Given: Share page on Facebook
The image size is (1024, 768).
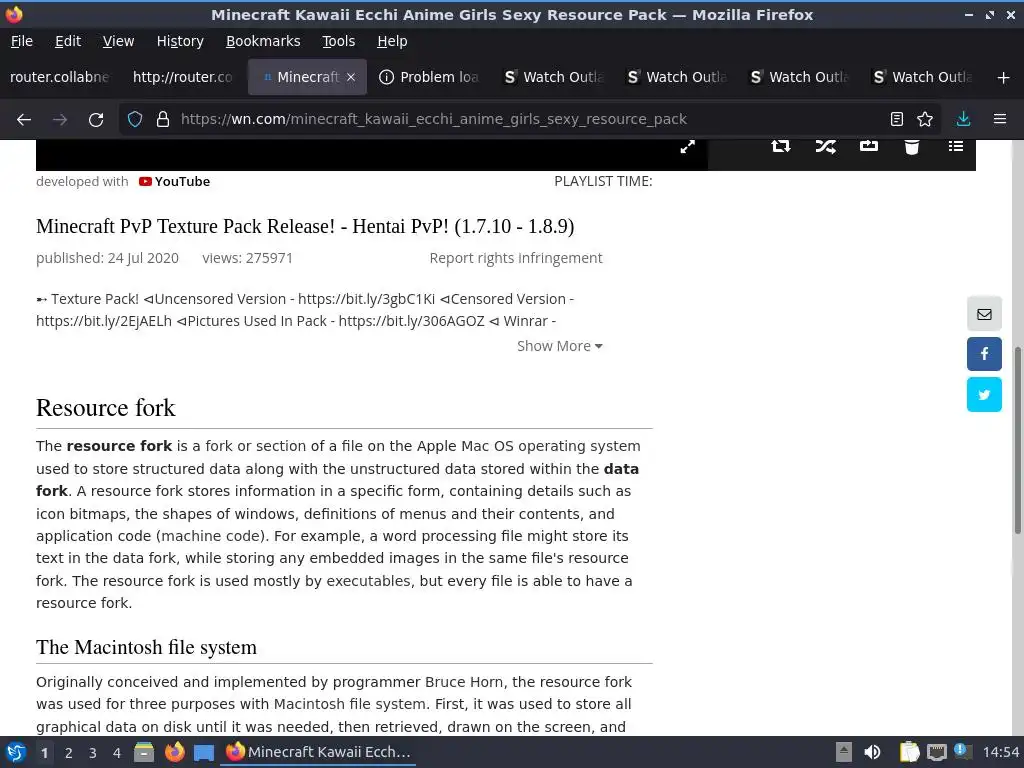Looking at the screenshot, I should [x=984, y=354].
